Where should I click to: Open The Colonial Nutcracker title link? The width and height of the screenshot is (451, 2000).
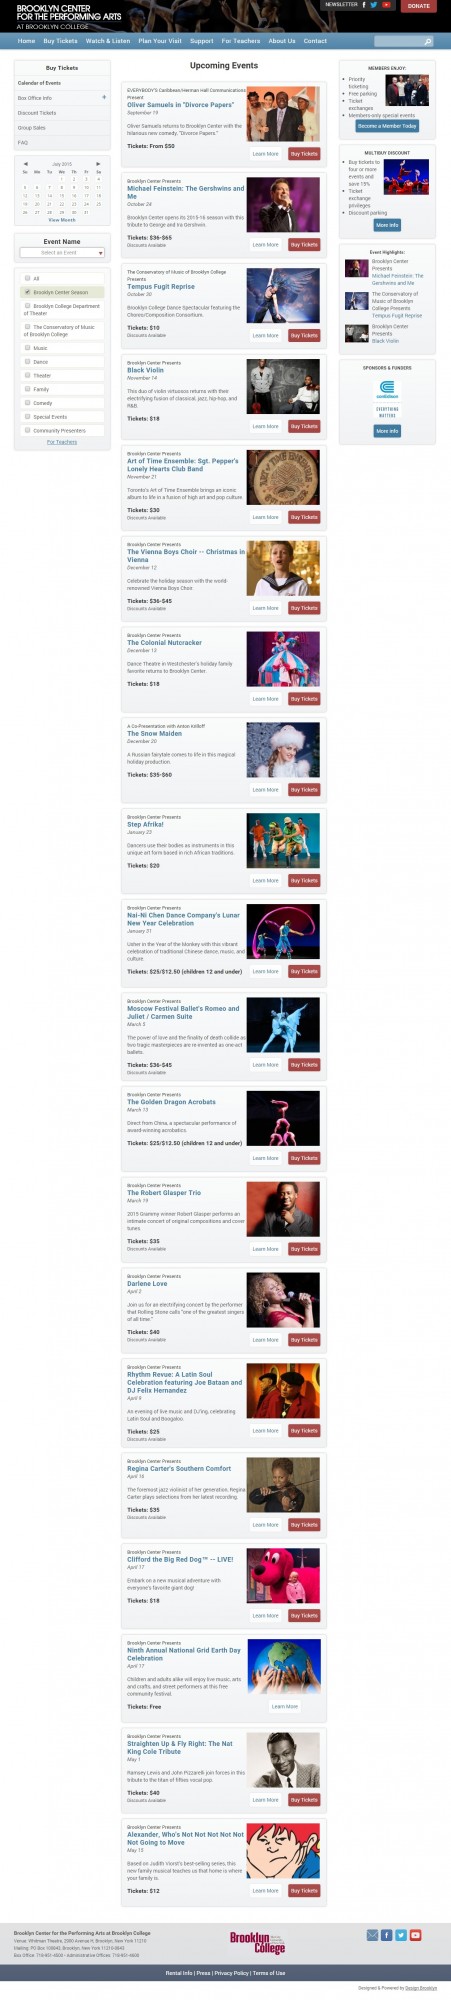(165, 643)
